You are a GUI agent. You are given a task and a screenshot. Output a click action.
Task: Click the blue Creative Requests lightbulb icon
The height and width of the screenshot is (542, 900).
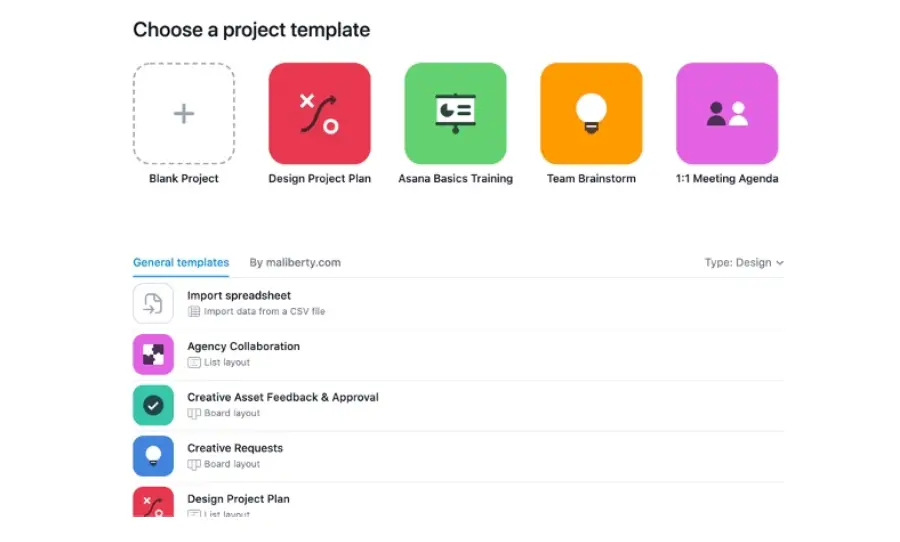[153, 456]
